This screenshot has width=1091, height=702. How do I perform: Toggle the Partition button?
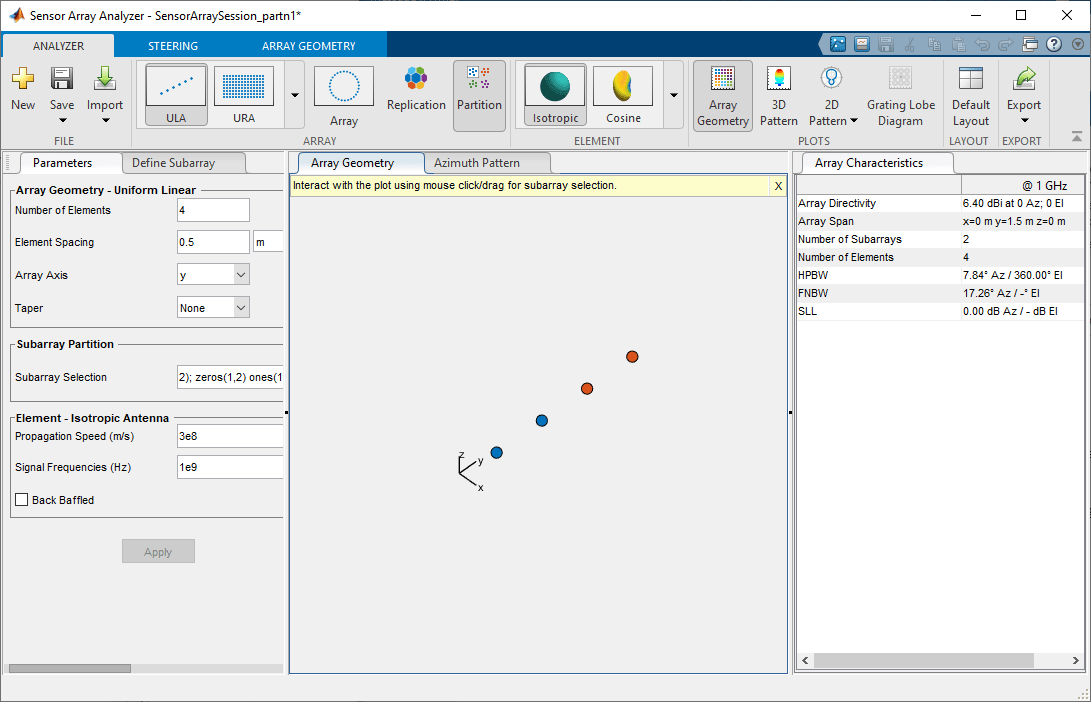(x=479, y=95)
